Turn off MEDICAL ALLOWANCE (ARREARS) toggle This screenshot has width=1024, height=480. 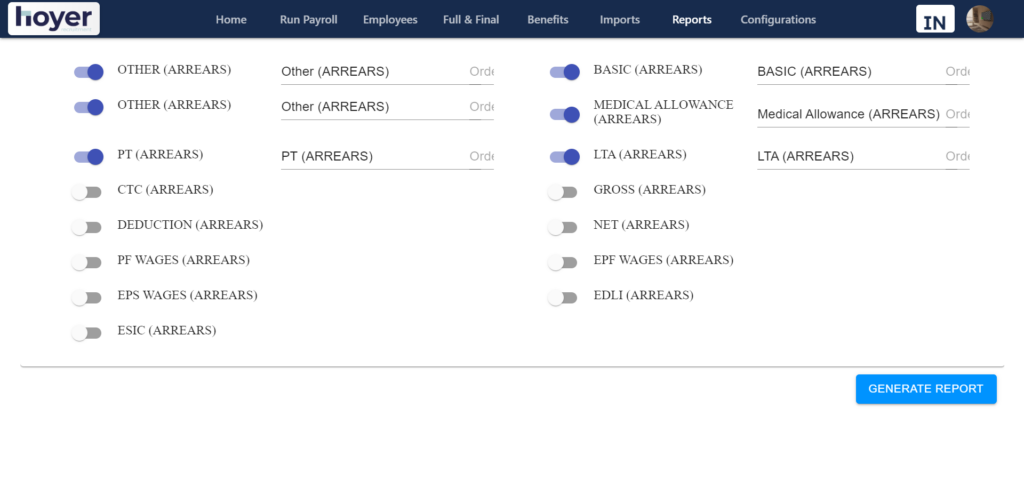coord(564,114)
